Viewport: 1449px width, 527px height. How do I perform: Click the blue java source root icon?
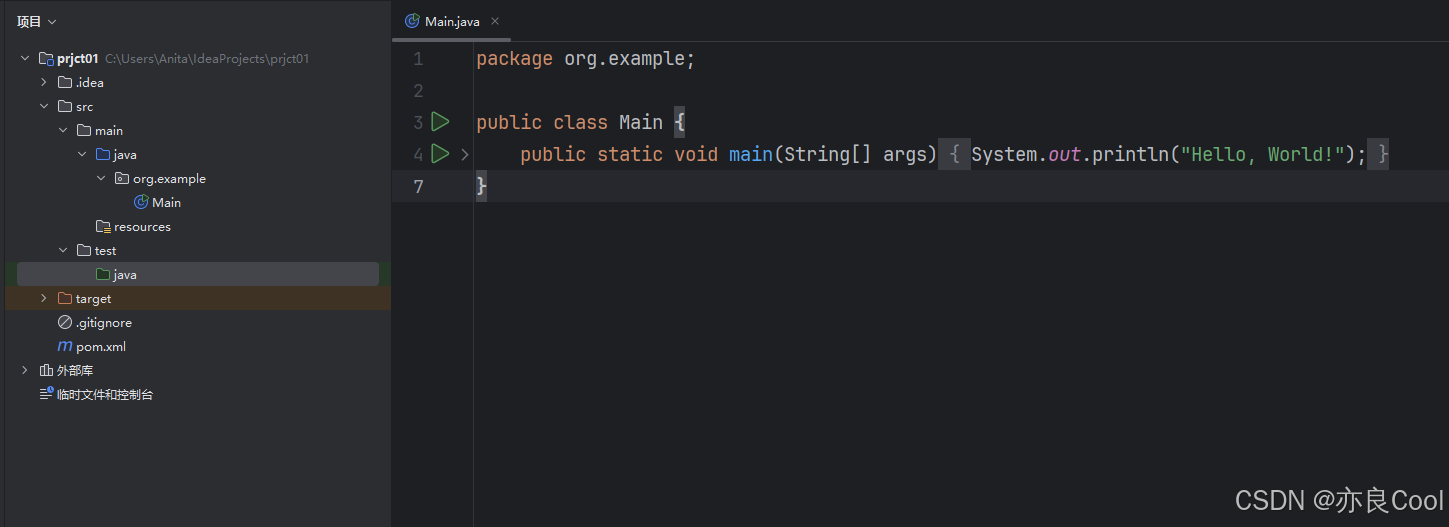tap(103, 155)
